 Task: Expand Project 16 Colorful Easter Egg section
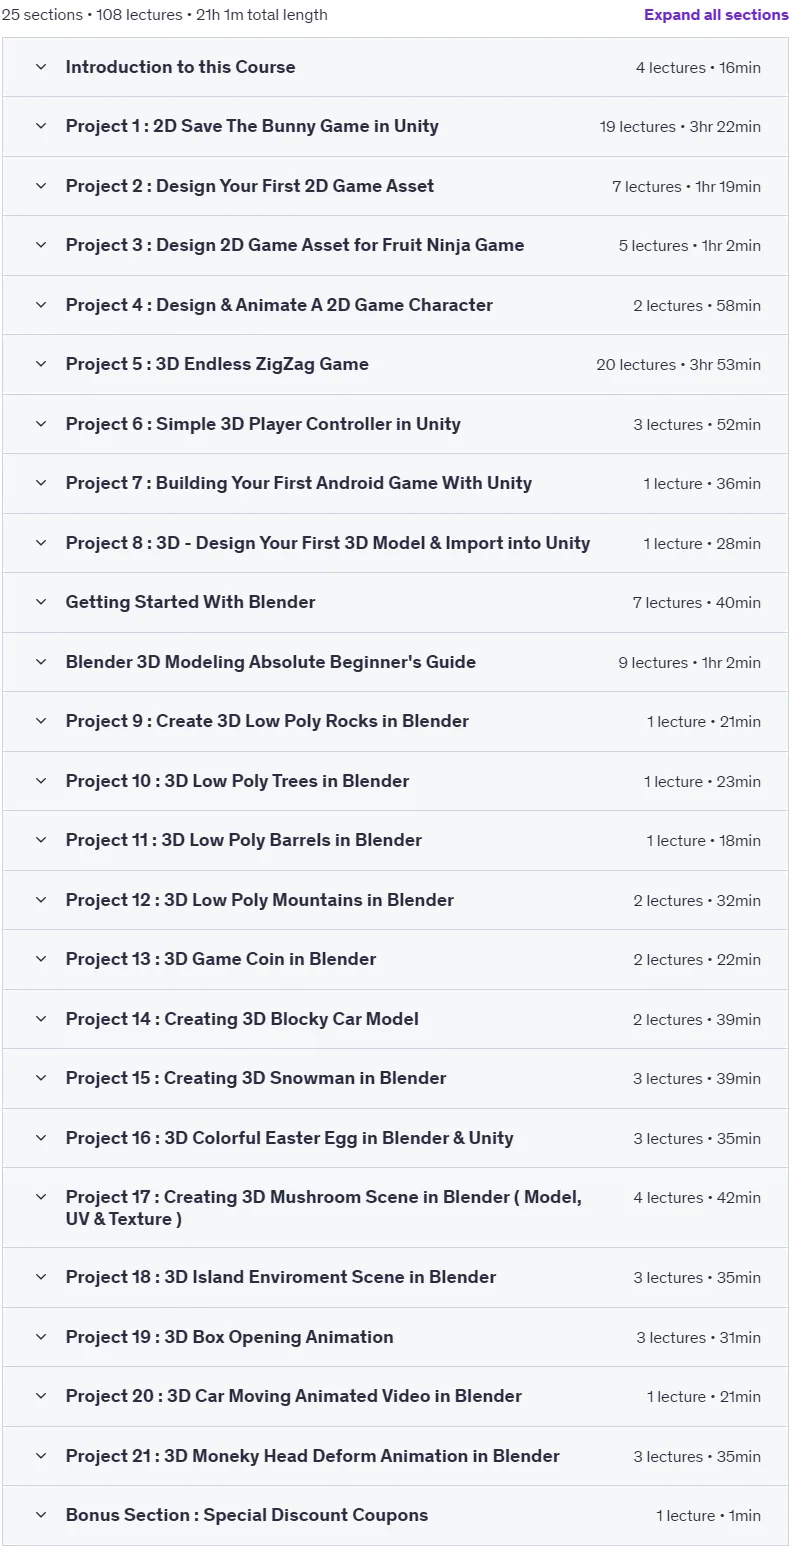[395, 1138]
